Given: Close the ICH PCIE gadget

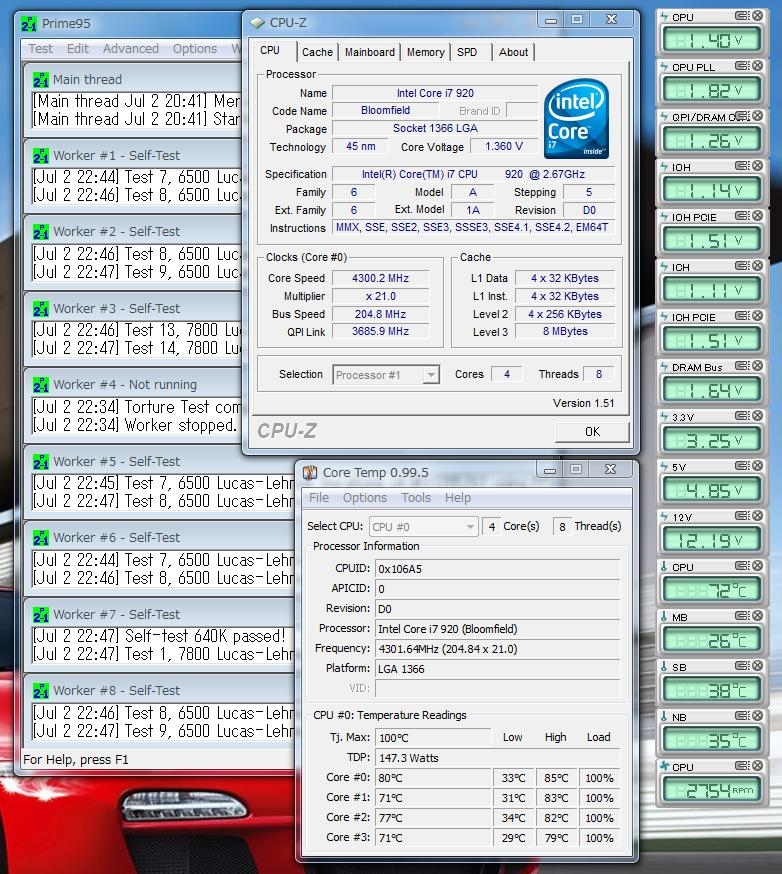Looking at the screenshot, I should click(757, 315).
